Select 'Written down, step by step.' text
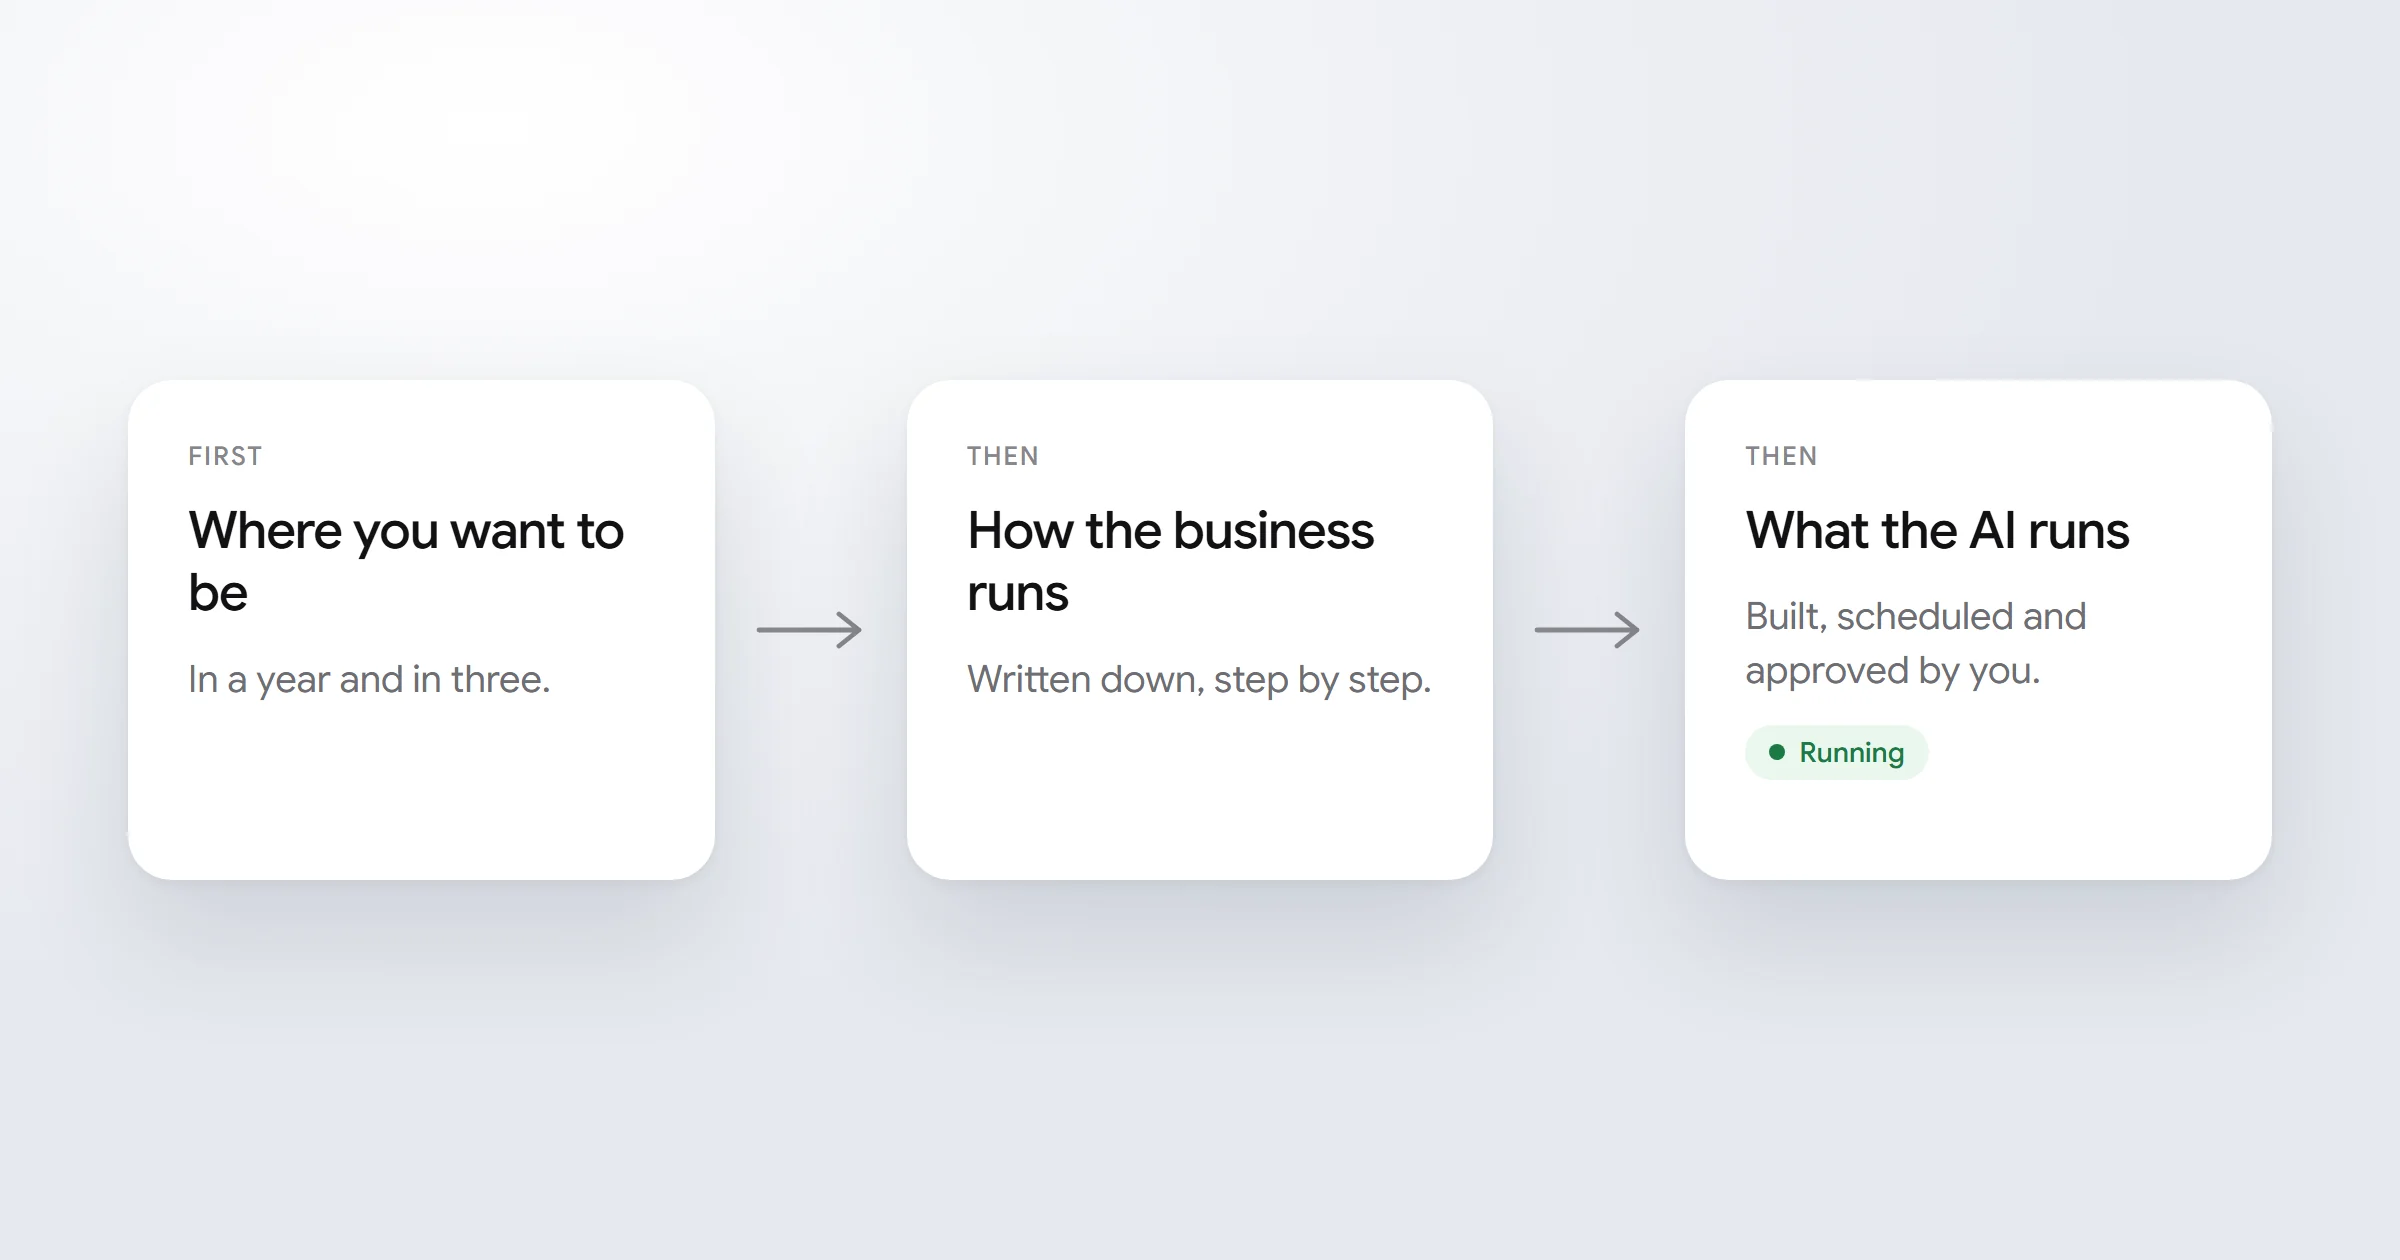 click(1199, 680)
